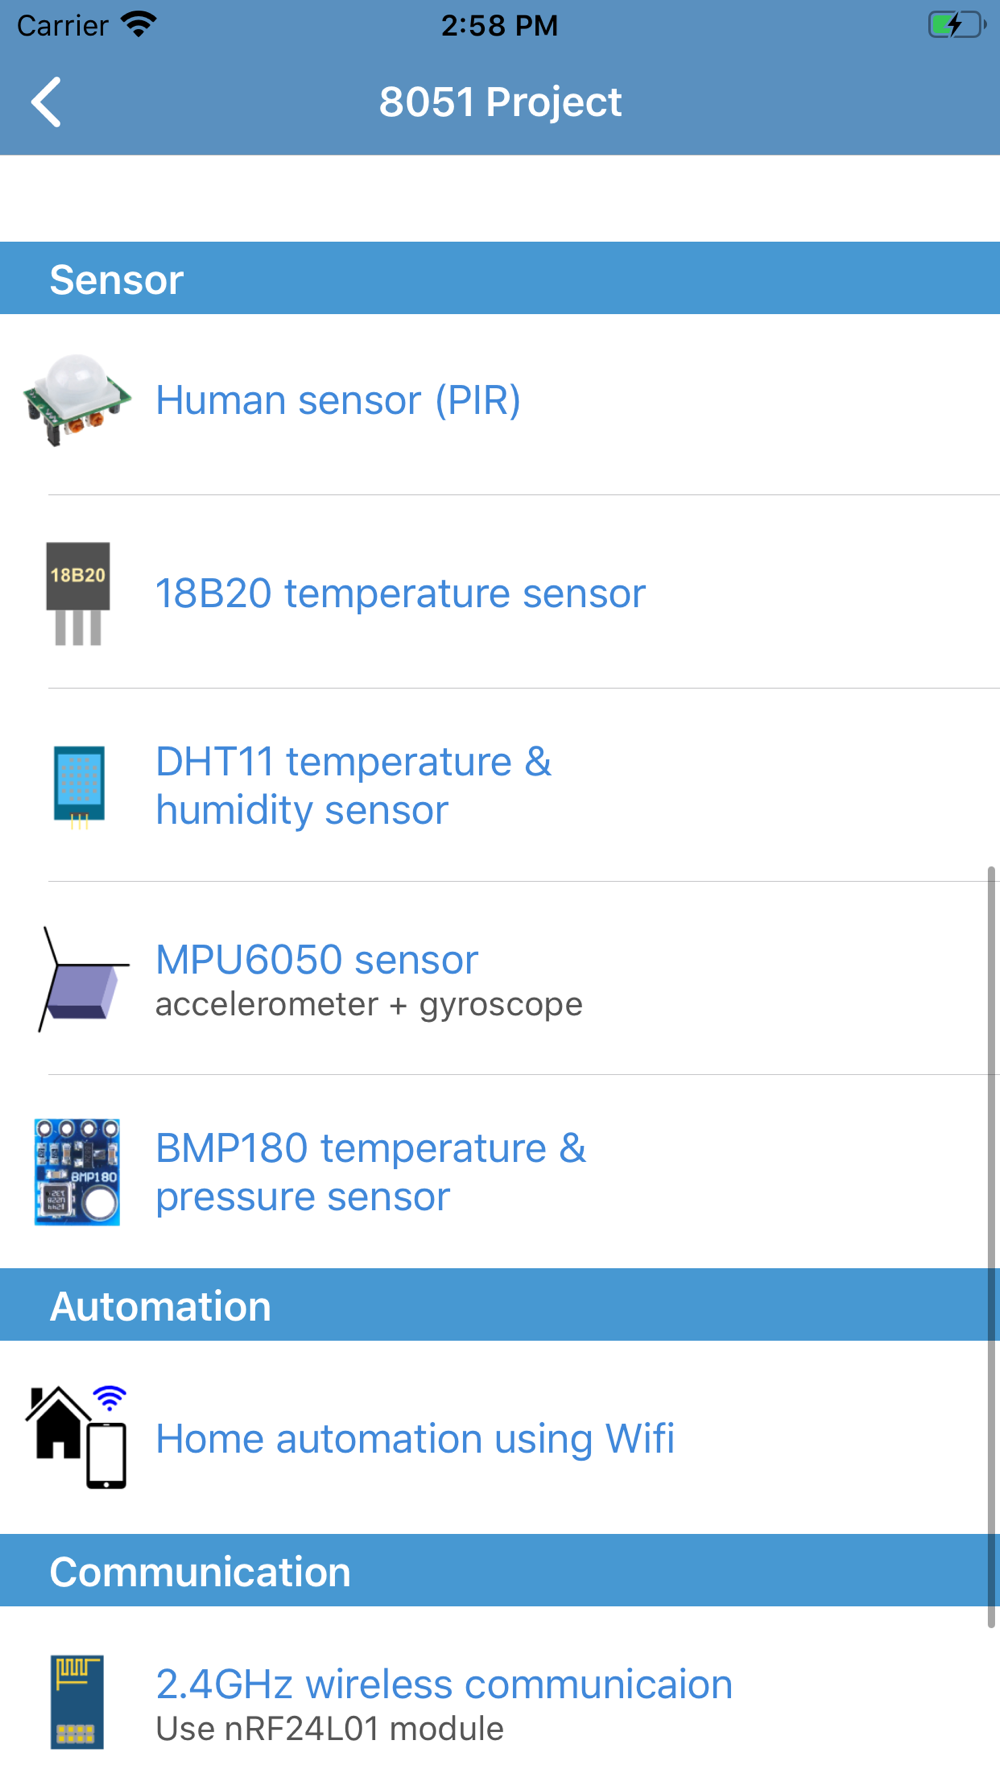The image size is (1000, 1778).
Task: Tap the battery status icon
Action: pos(955,25)
